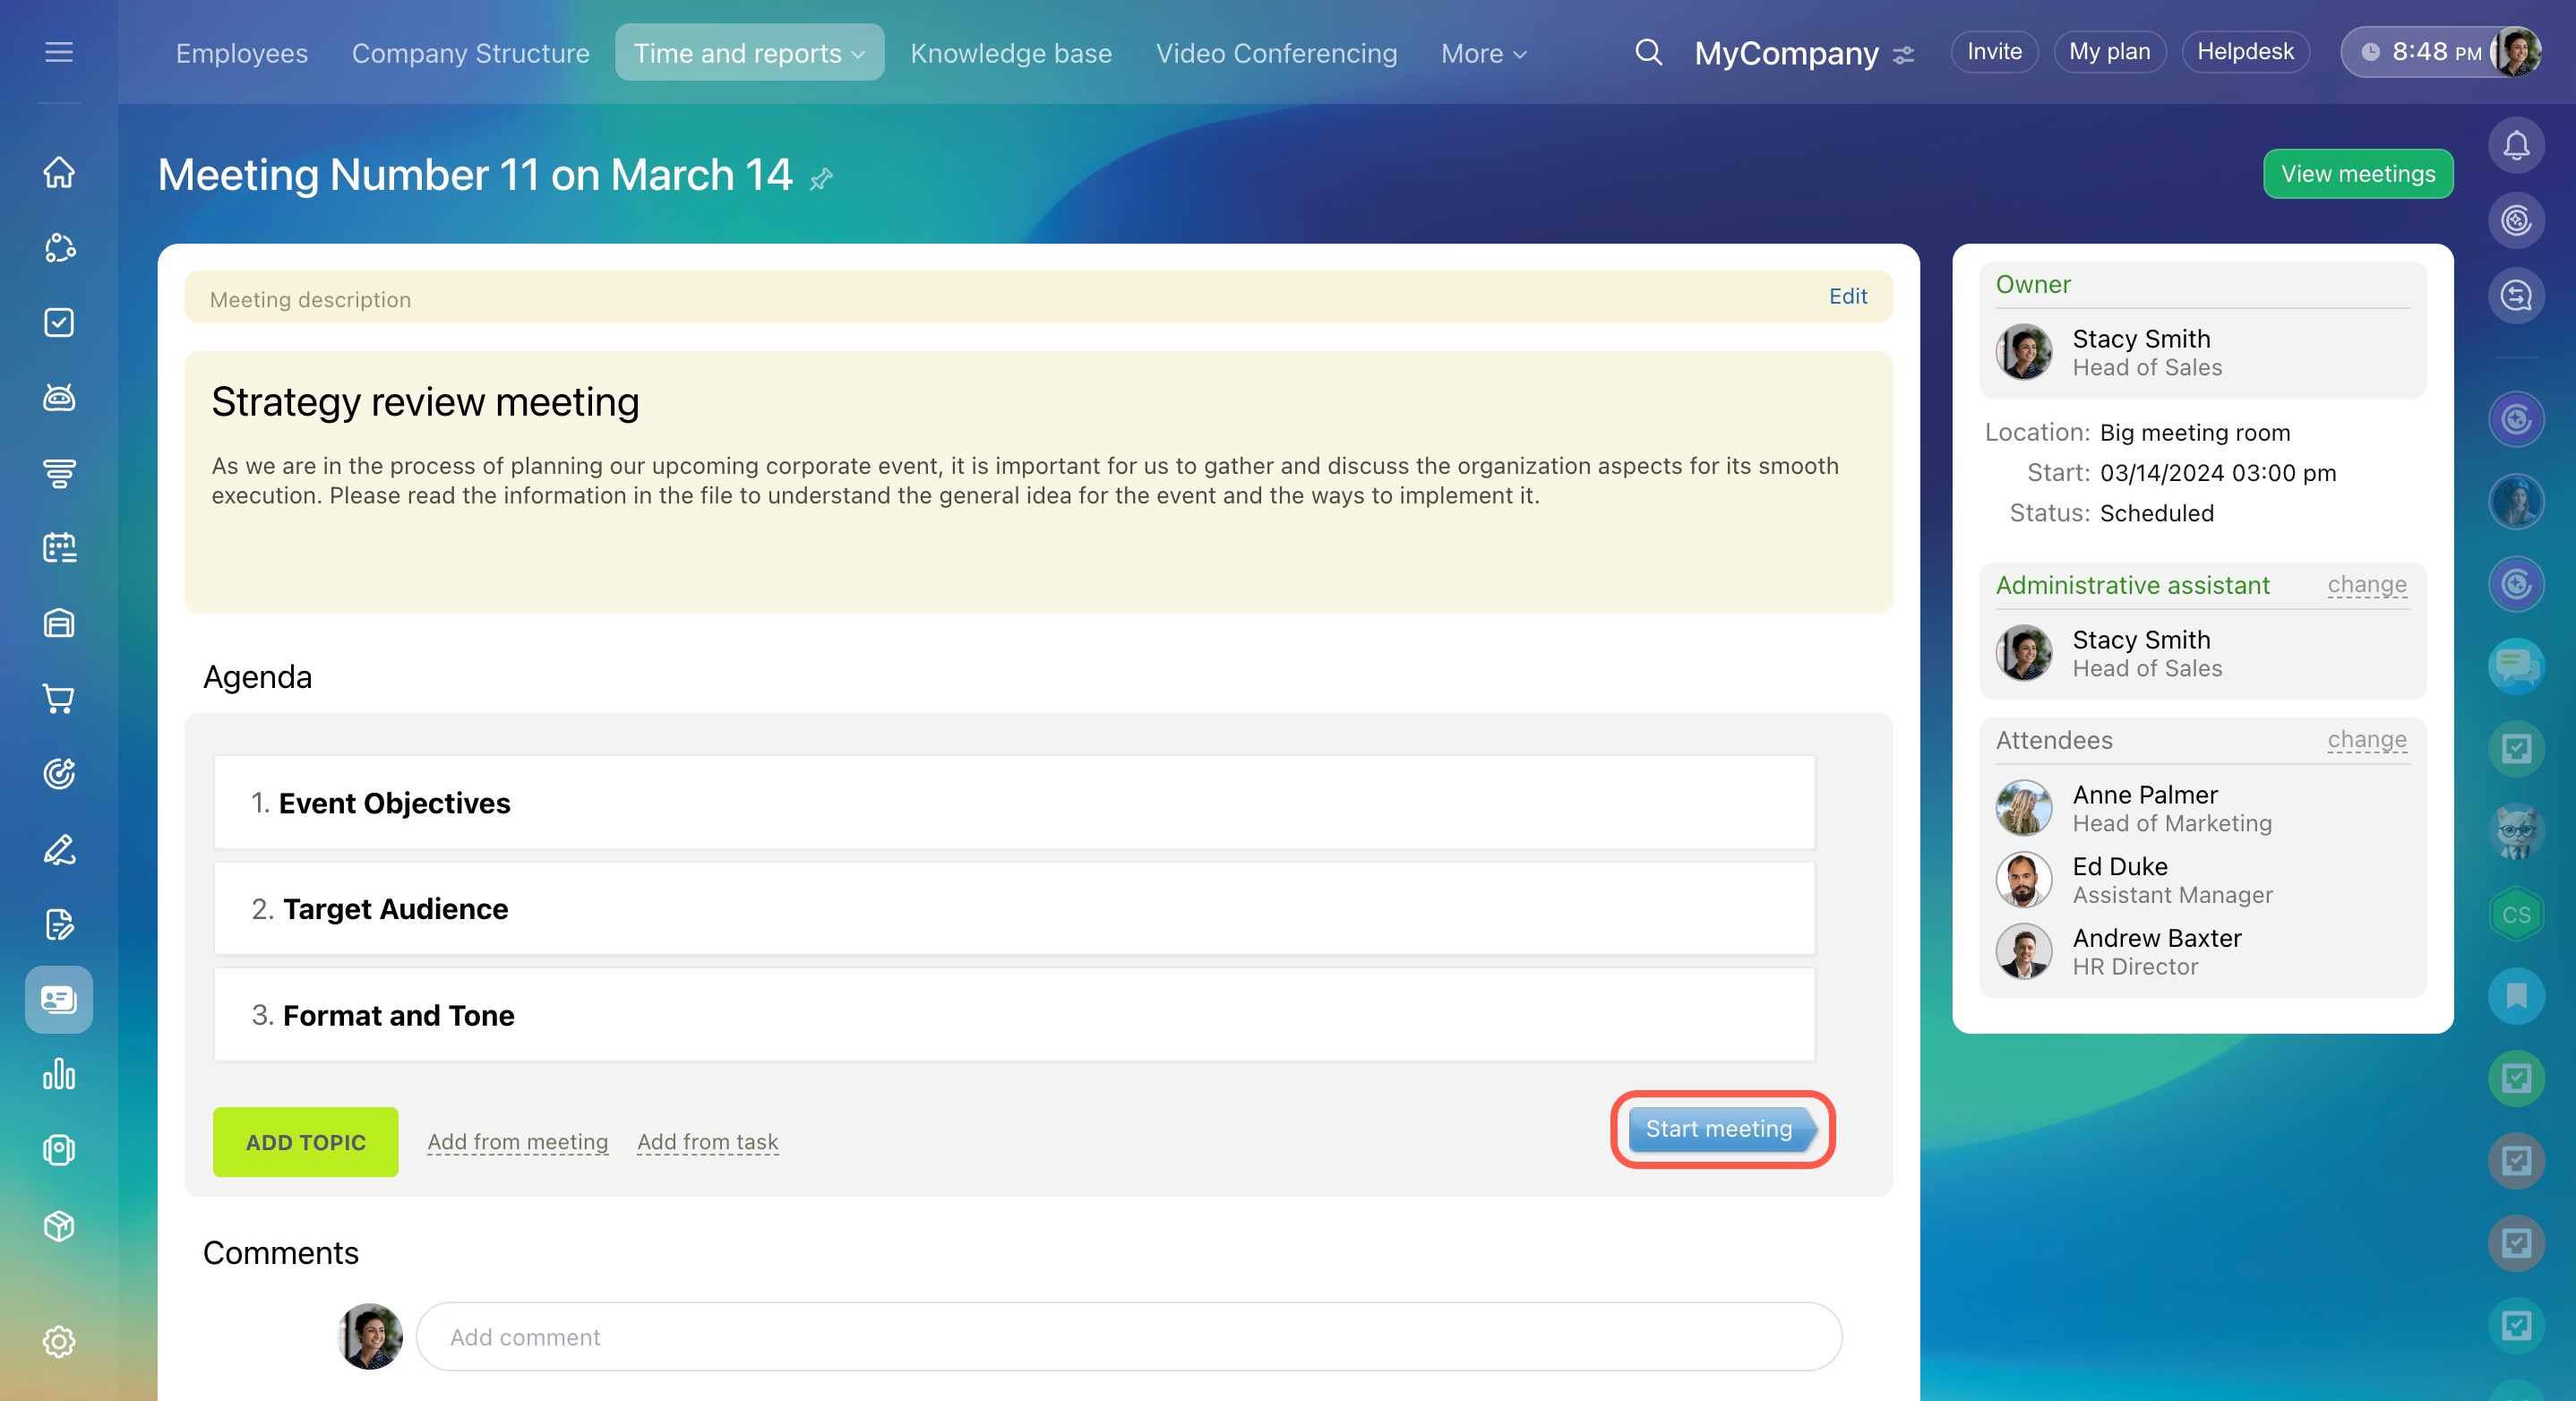Click the home icon in left sidebar

pyautogui.click(x=59, y=172)
